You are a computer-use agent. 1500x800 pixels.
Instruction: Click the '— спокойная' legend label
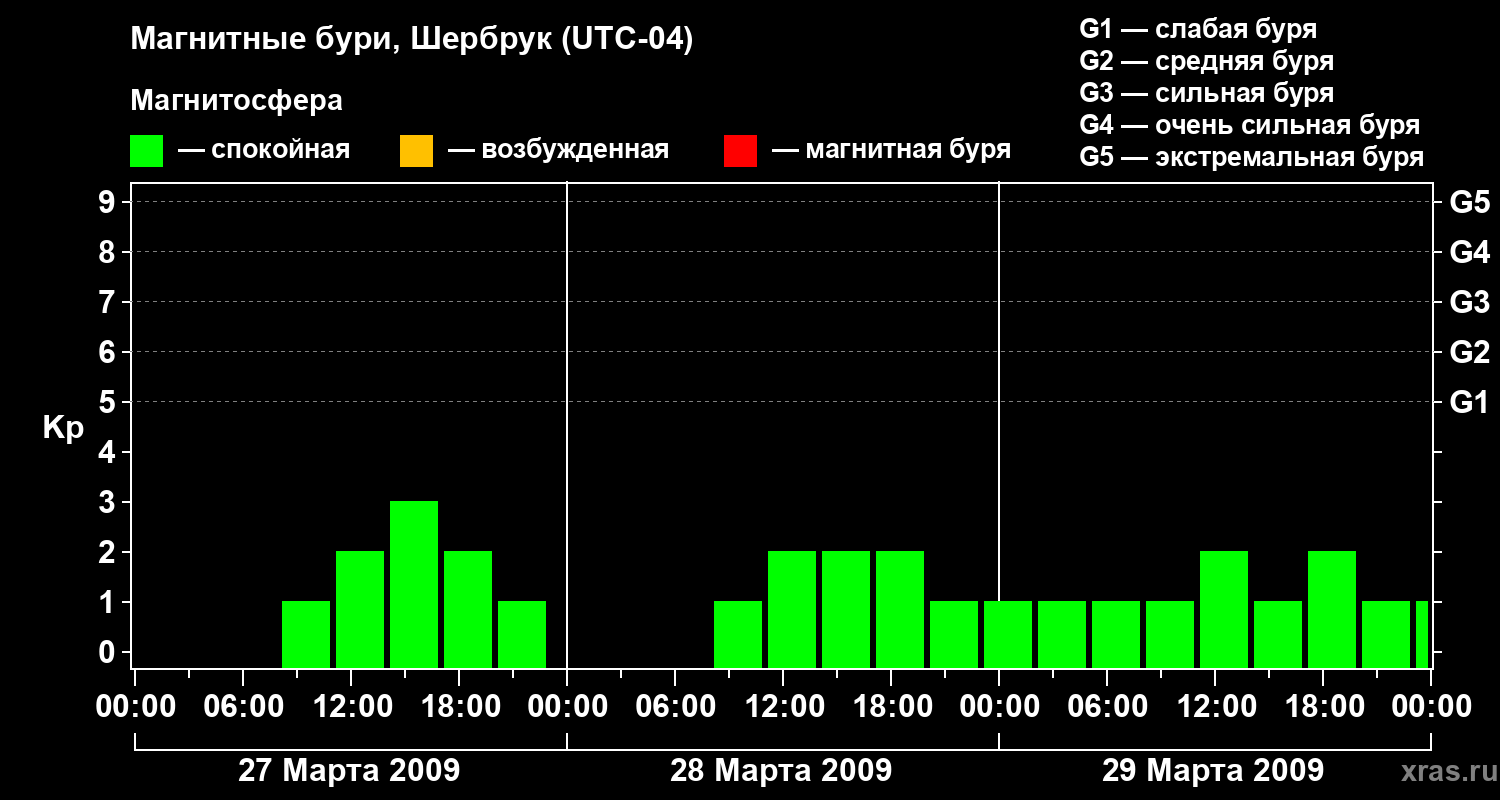coord(264,150)
